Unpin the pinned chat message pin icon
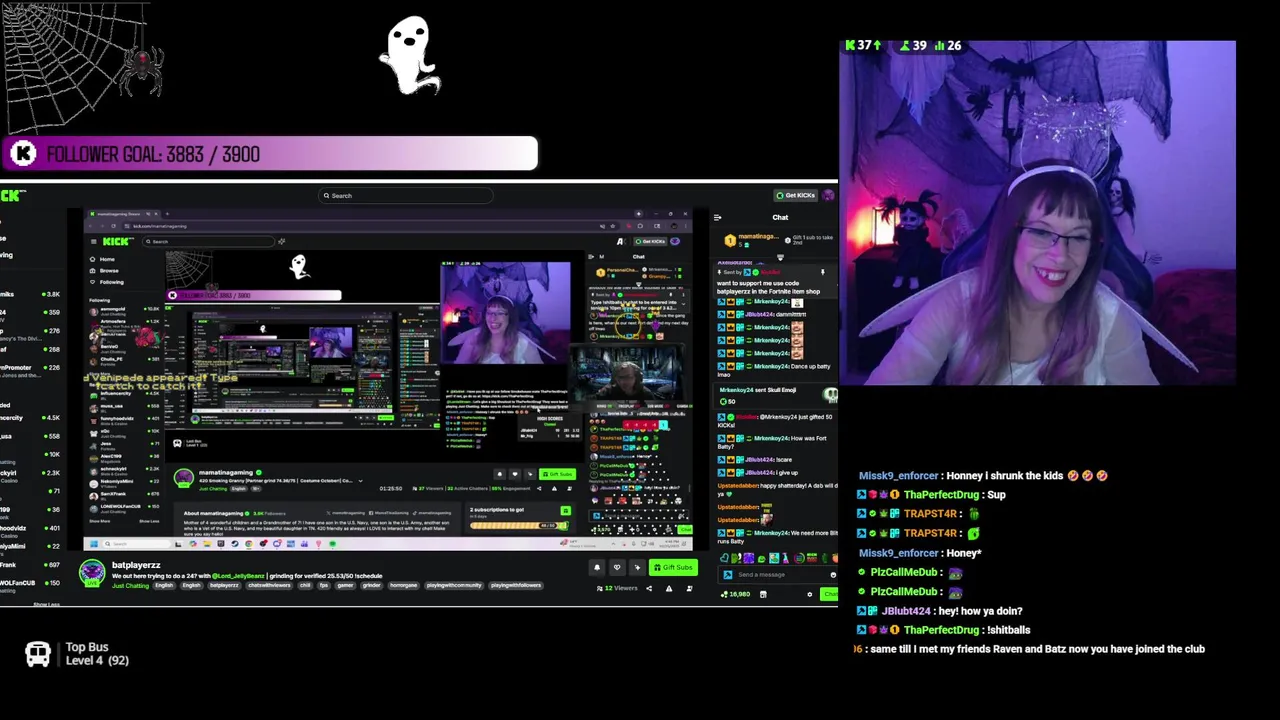Image resolution: width=1280 pixels, height=720 pixels. pyautogui.click(x=823, y=272)
